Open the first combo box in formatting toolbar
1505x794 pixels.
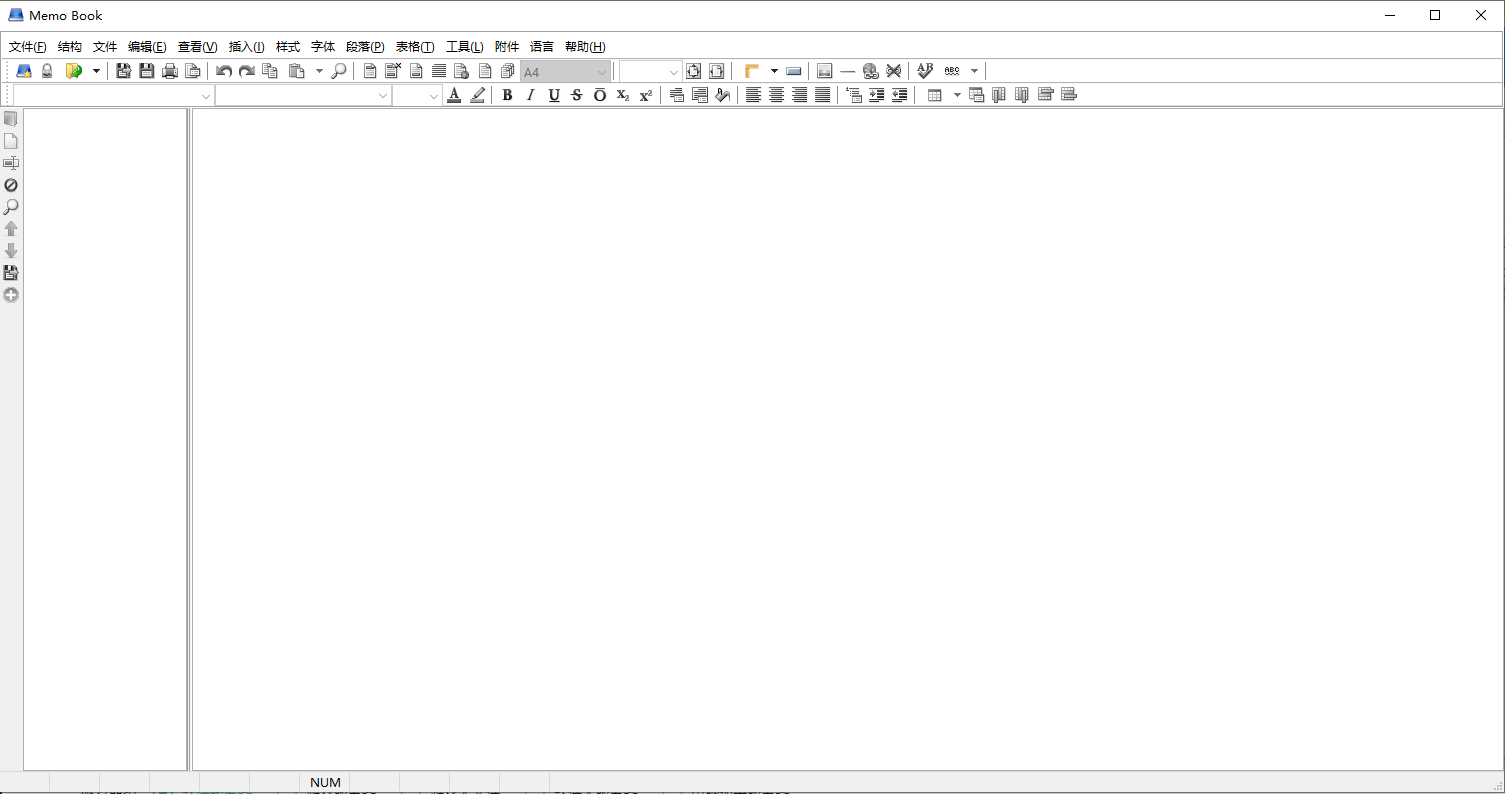click(113, 96)
